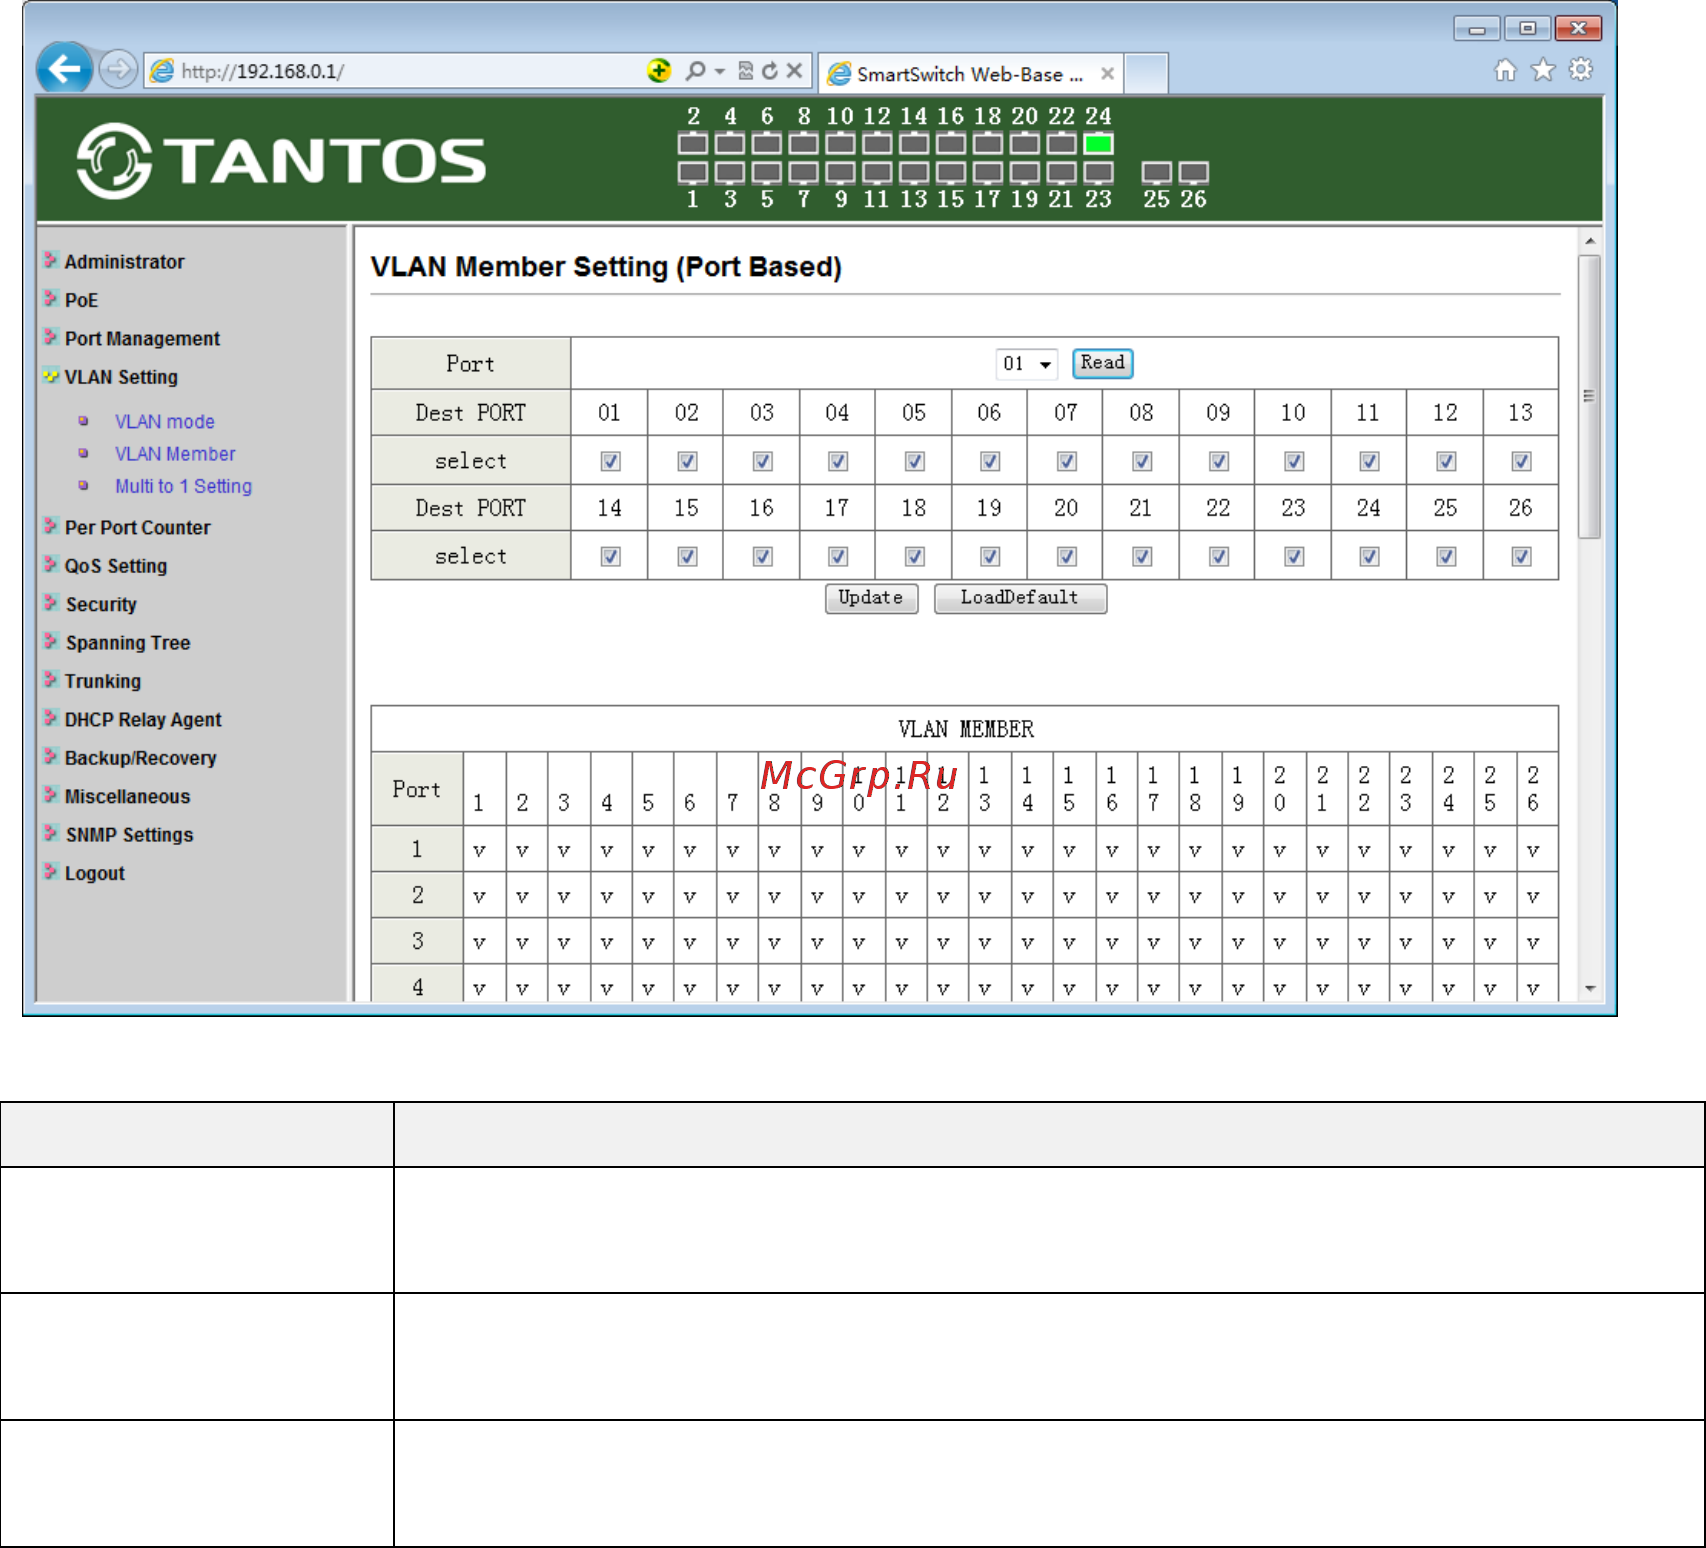
Task: Toggle Dest PORT 05 select checkbox
Action: 914,461
